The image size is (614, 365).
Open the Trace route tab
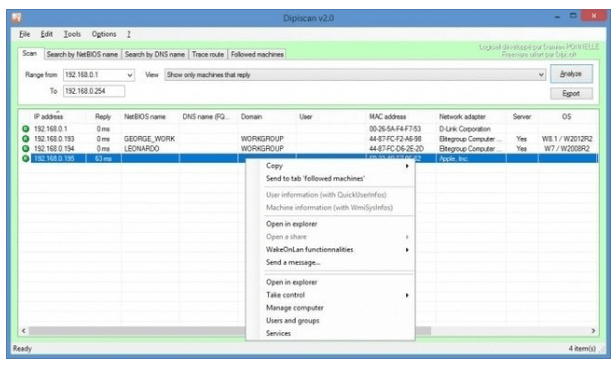pyautogui.click(x=208, y=54)
